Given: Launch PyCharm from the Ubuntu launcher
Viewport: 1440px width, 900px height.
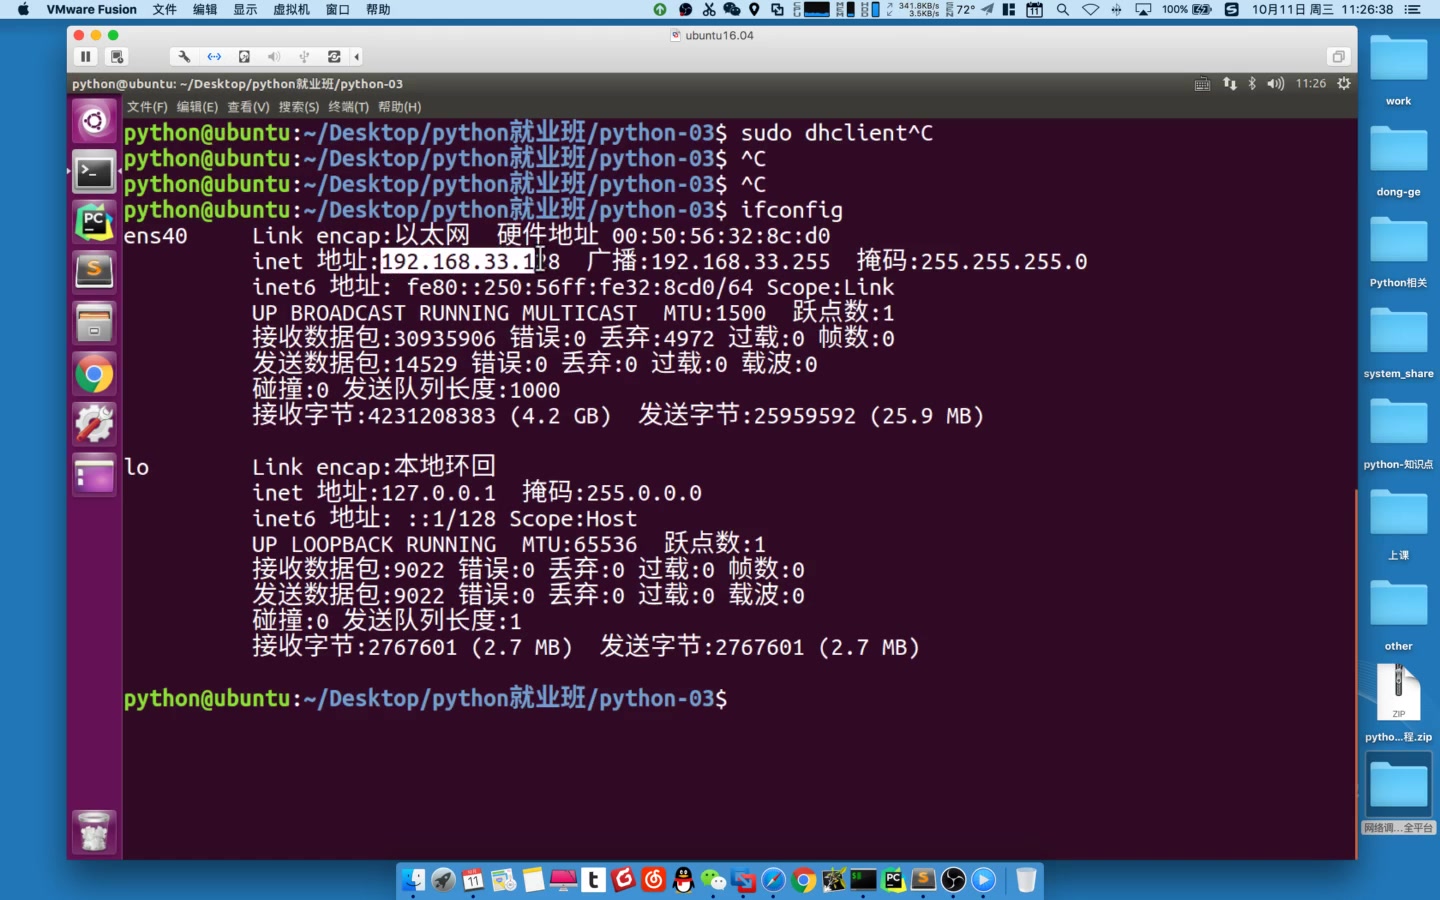Looking at the screenshot, I should click(x=93, y=221).
